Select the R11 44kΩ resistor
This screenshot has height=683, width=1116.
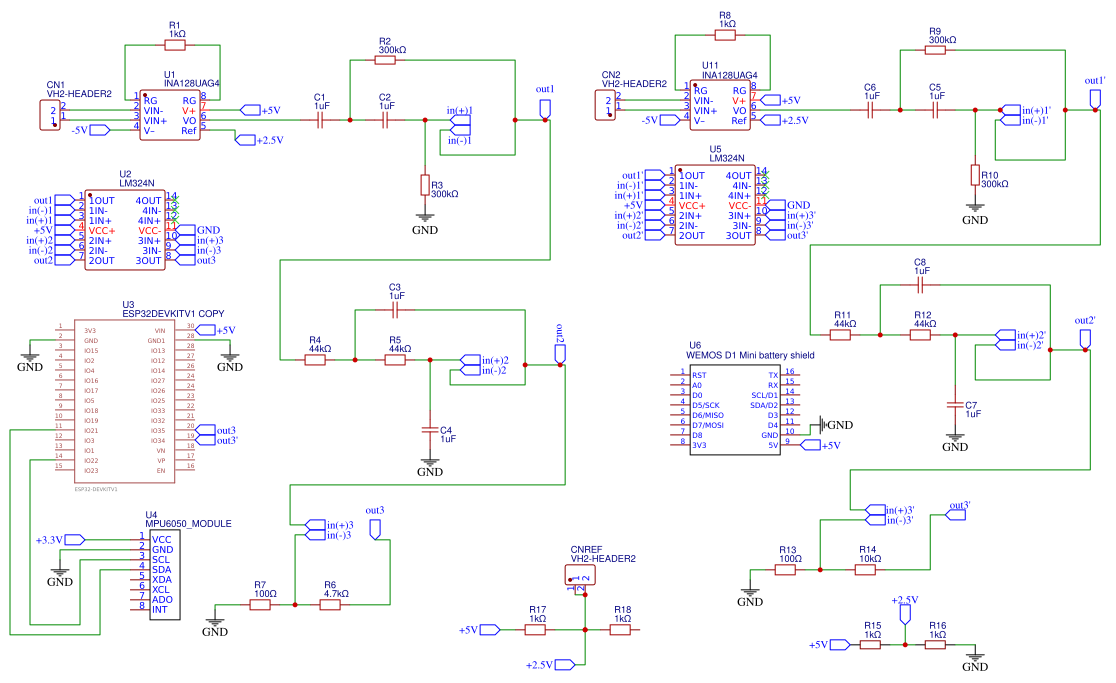click(x=841, y=334)
